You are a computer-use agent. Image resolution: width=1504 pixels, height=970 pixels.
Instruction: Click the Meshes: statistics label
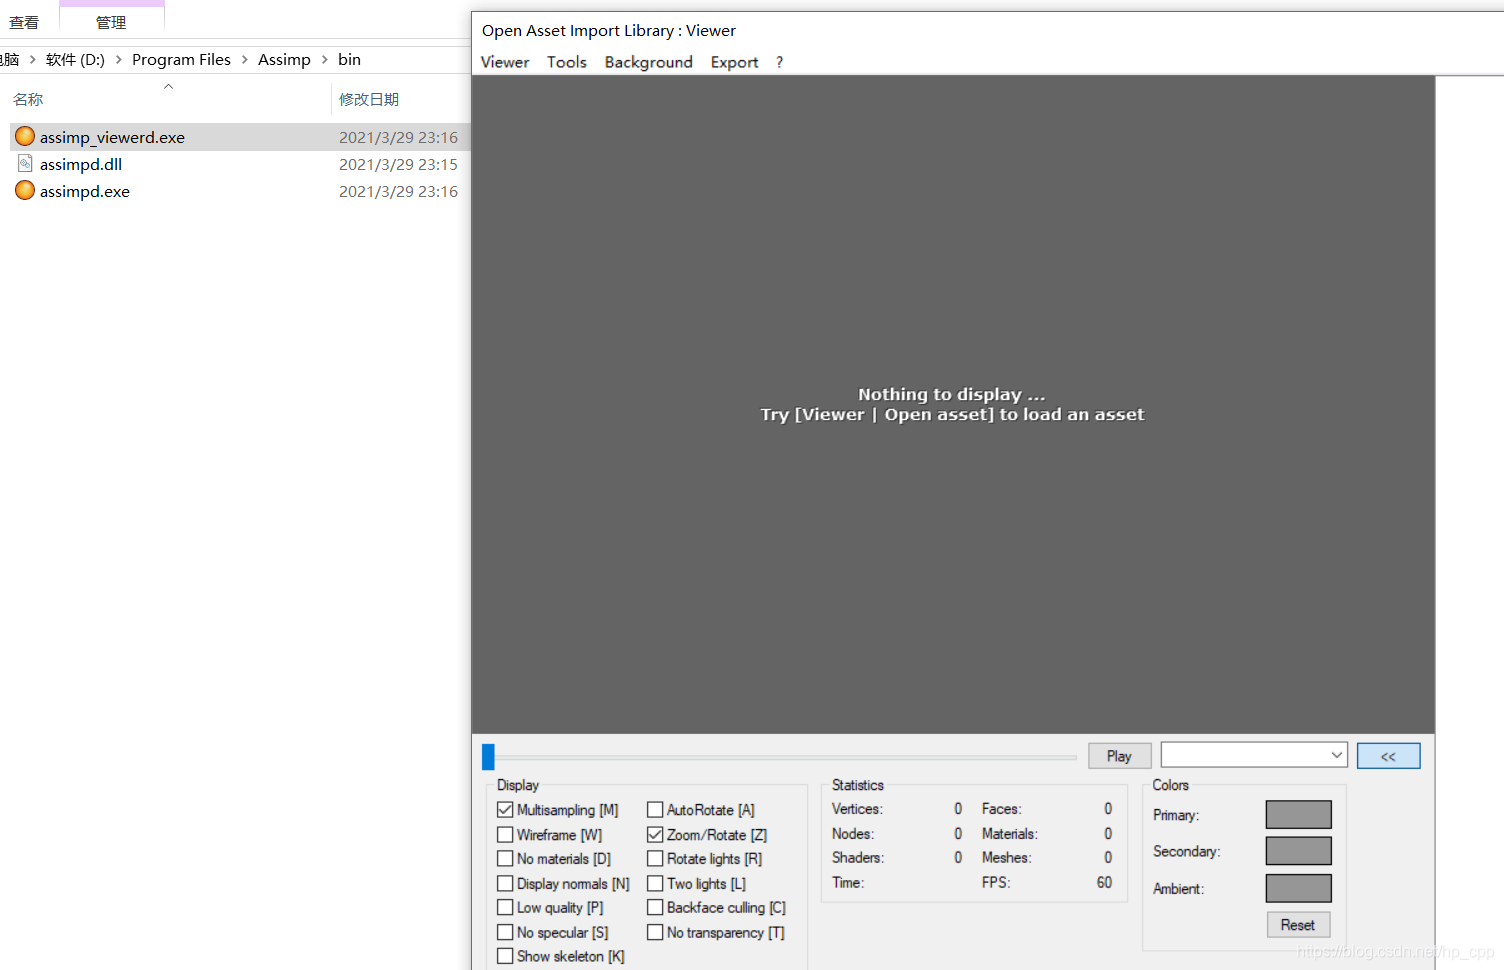tap(1006, 858)
